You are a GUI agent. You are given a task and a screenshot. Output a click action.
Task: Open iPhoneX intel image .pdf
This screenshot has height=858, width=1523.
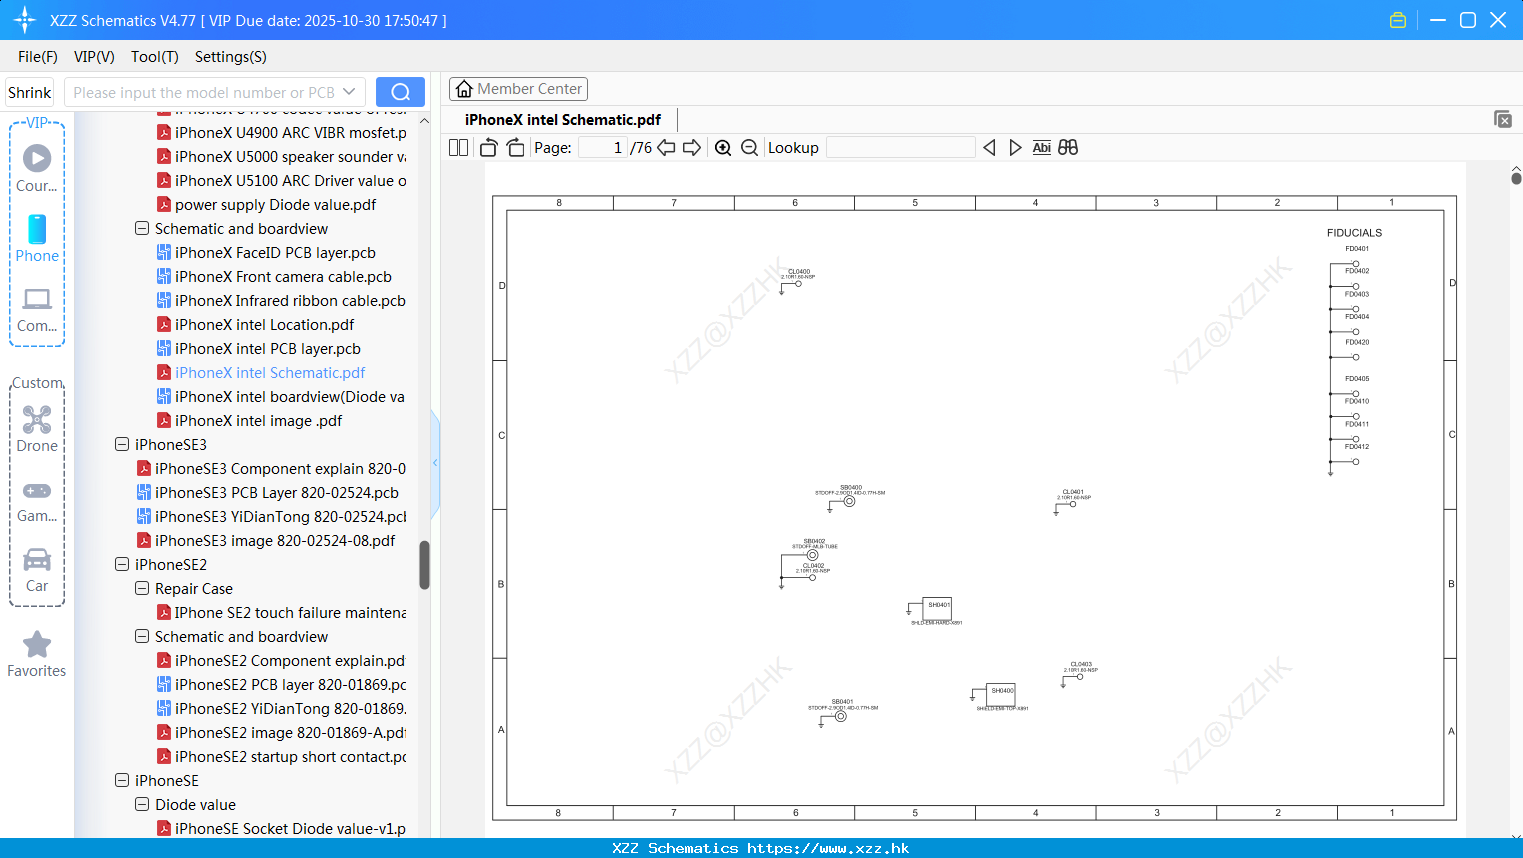click(258, 421)
